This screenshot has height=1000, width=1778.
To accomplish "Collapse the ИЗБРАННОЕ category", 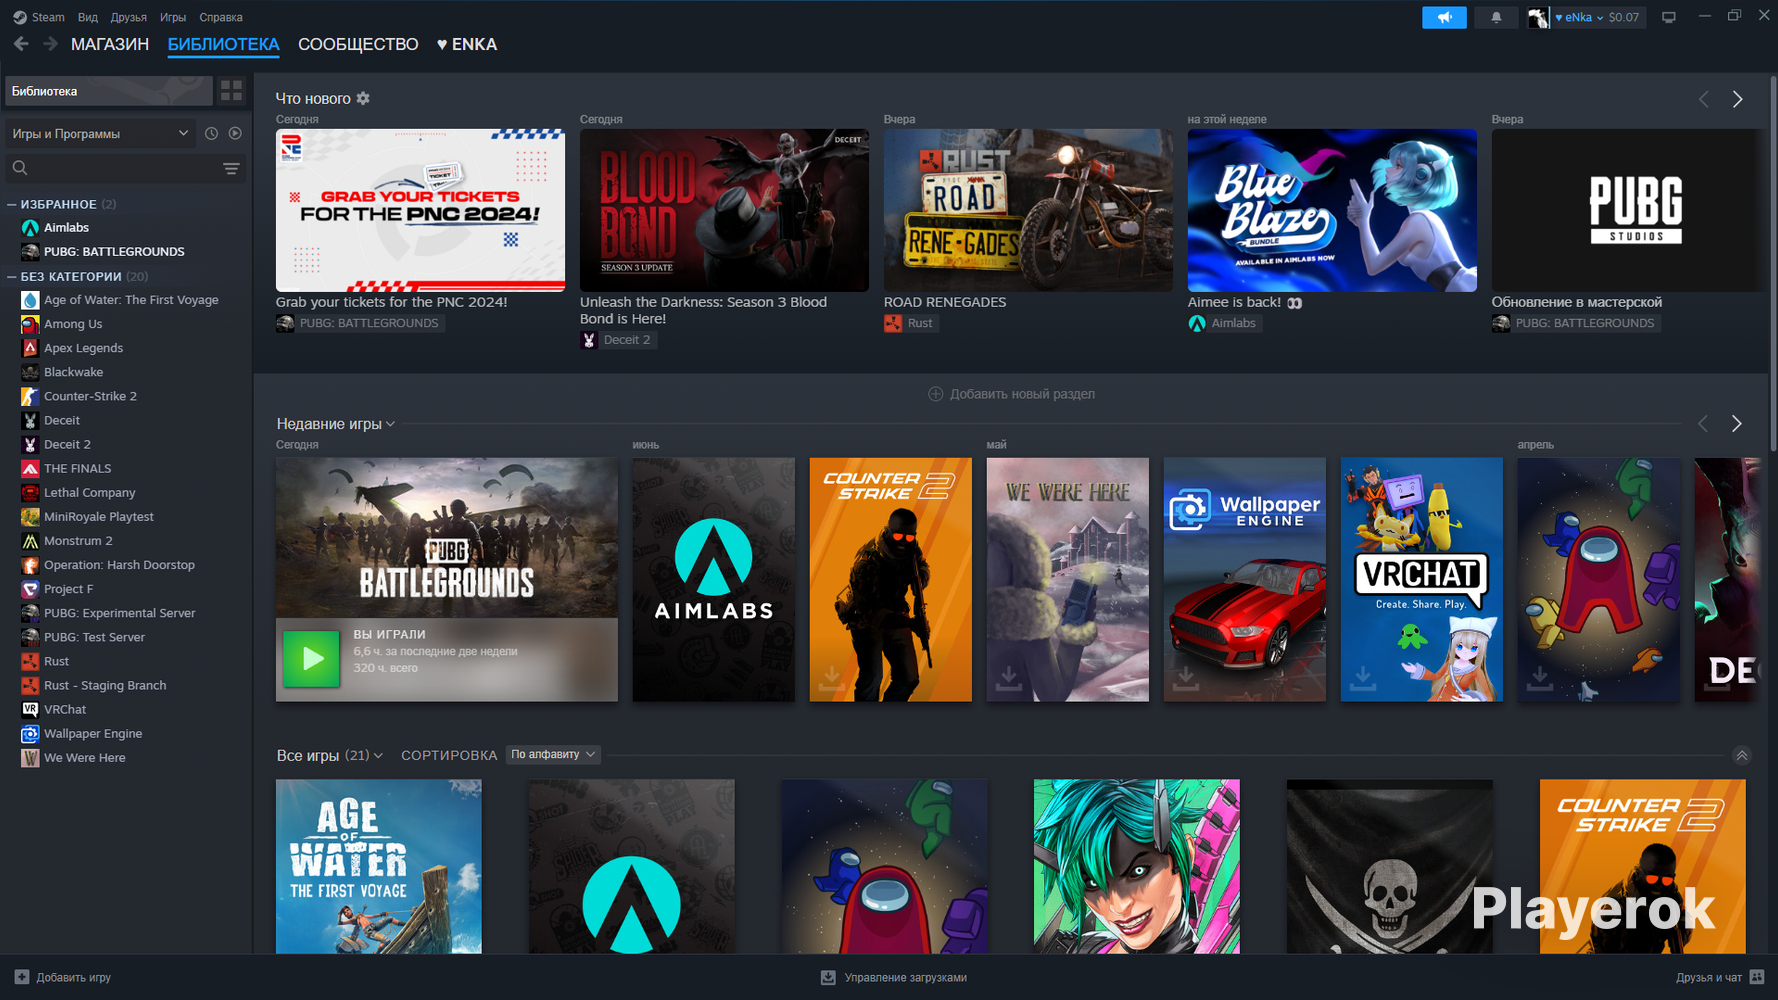I will pyautogui.click(x=12, y=204).
